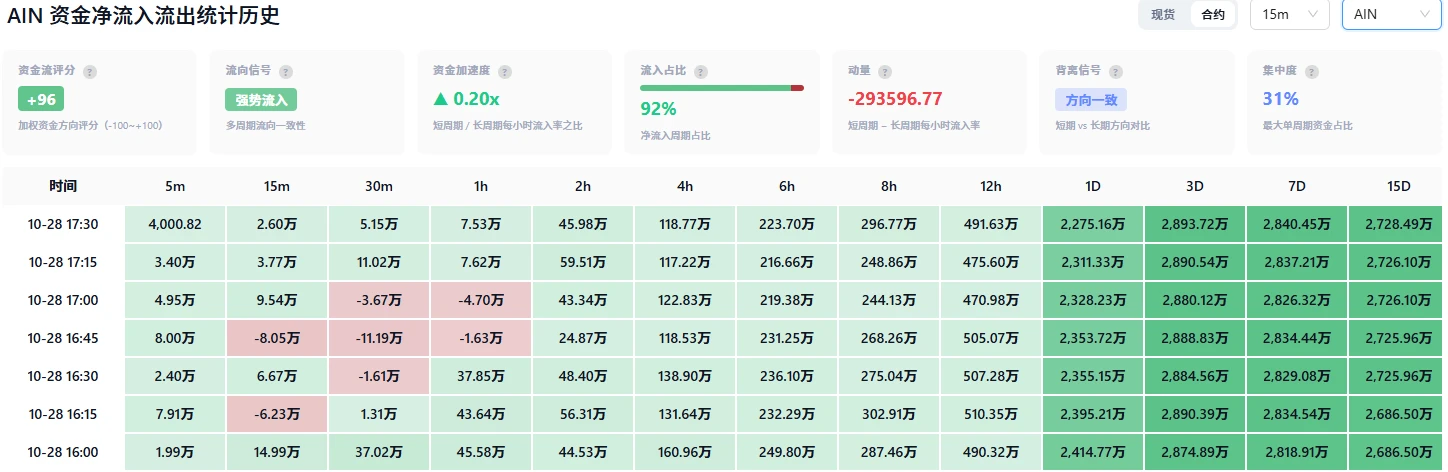Screen dimensions: 1448x472
Task: Select the 3D column header
Action: click(1195, 186)
